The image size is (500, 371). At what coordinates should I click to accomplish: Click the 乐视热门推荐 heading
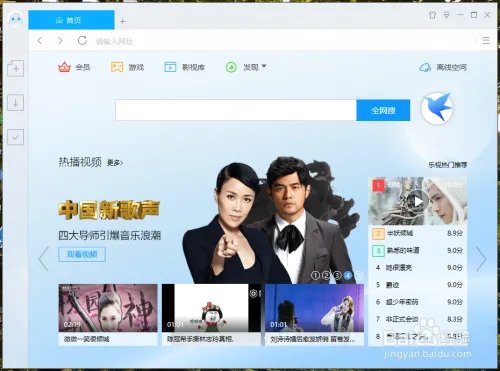coord(448,165)
